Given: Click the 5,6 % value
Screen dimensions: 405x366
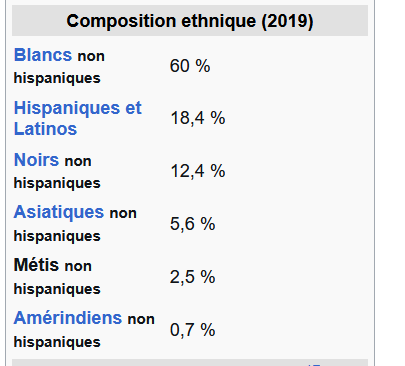Looking at the screenshot, I should [193, 224].
